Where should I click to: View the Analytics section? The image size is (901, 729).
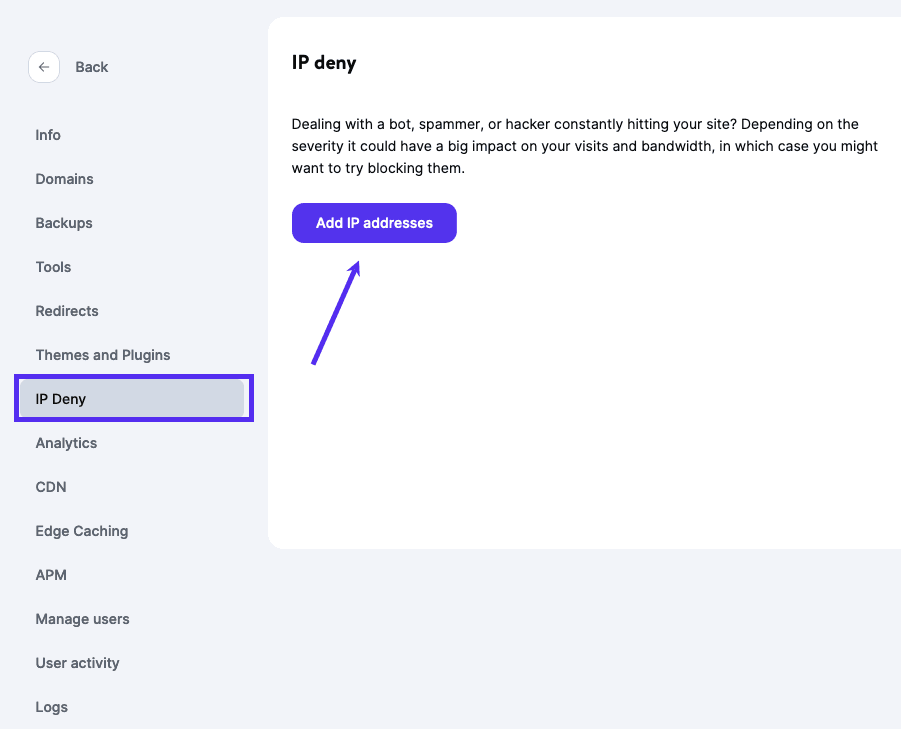[x=66, y=443]
